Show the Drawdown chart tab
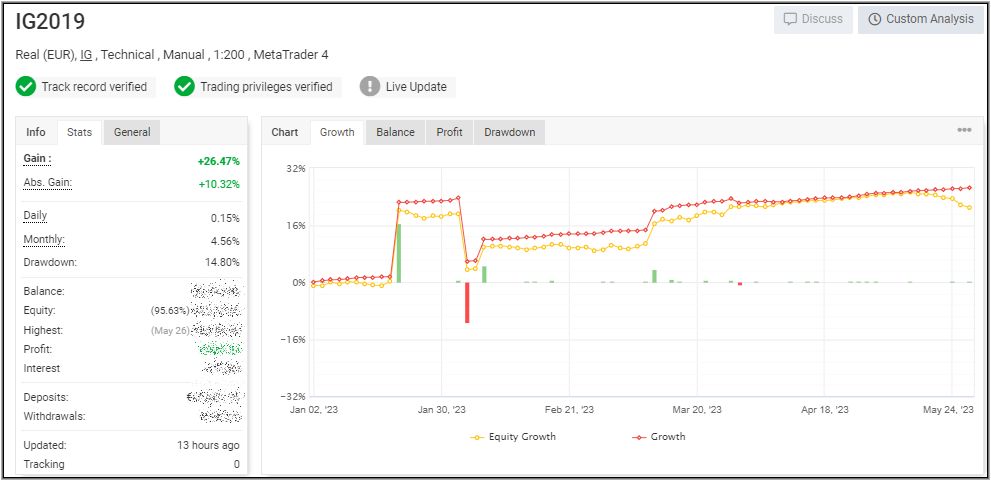 [509, 132]
